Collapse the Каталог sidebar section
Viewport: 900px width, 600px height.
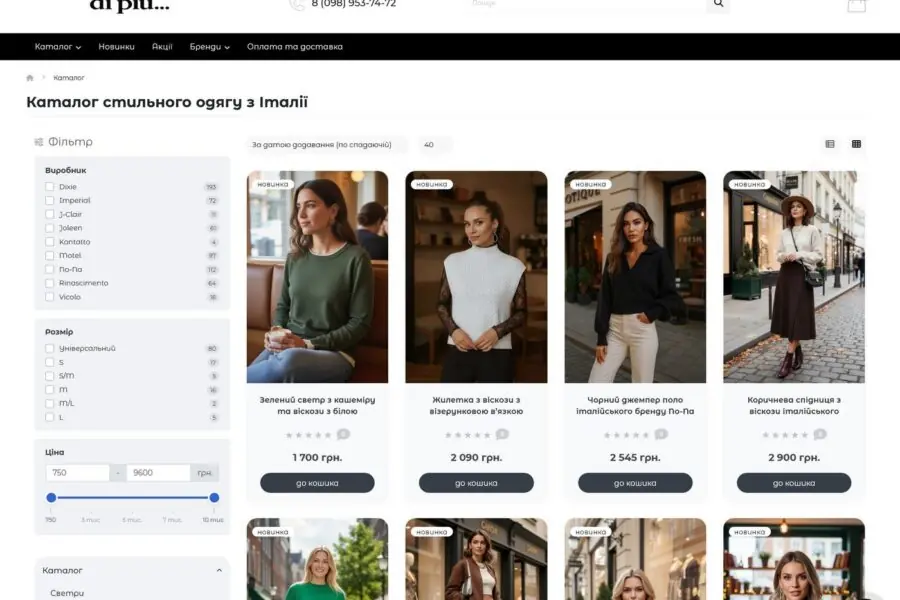coord(219,570)
